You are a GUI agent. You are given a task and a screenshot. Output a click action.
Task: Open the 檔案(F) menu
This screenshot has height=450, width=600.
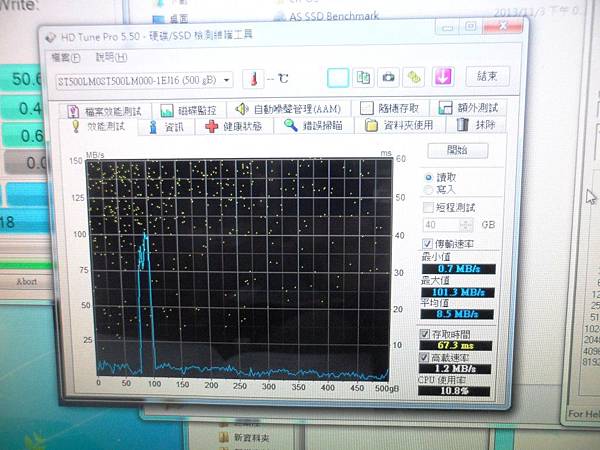point(66,58)
